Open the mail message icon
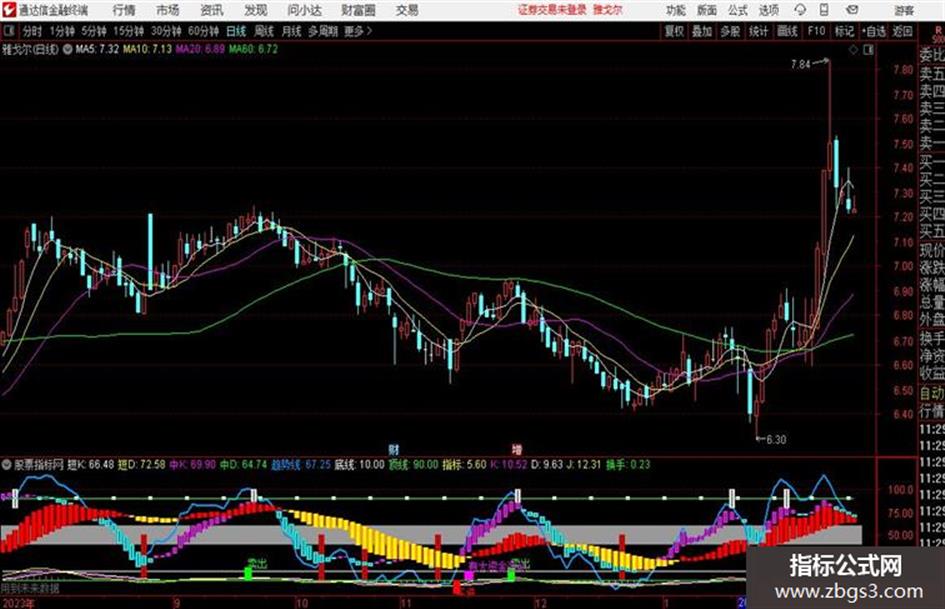The image size is (945, 609). [852, 10]
